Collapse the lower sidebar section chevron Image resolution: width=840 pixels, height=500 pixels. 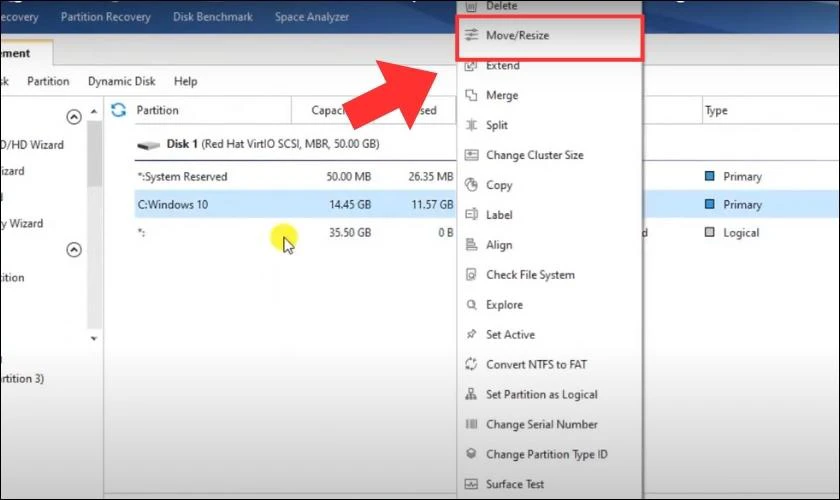coord(74,249)
